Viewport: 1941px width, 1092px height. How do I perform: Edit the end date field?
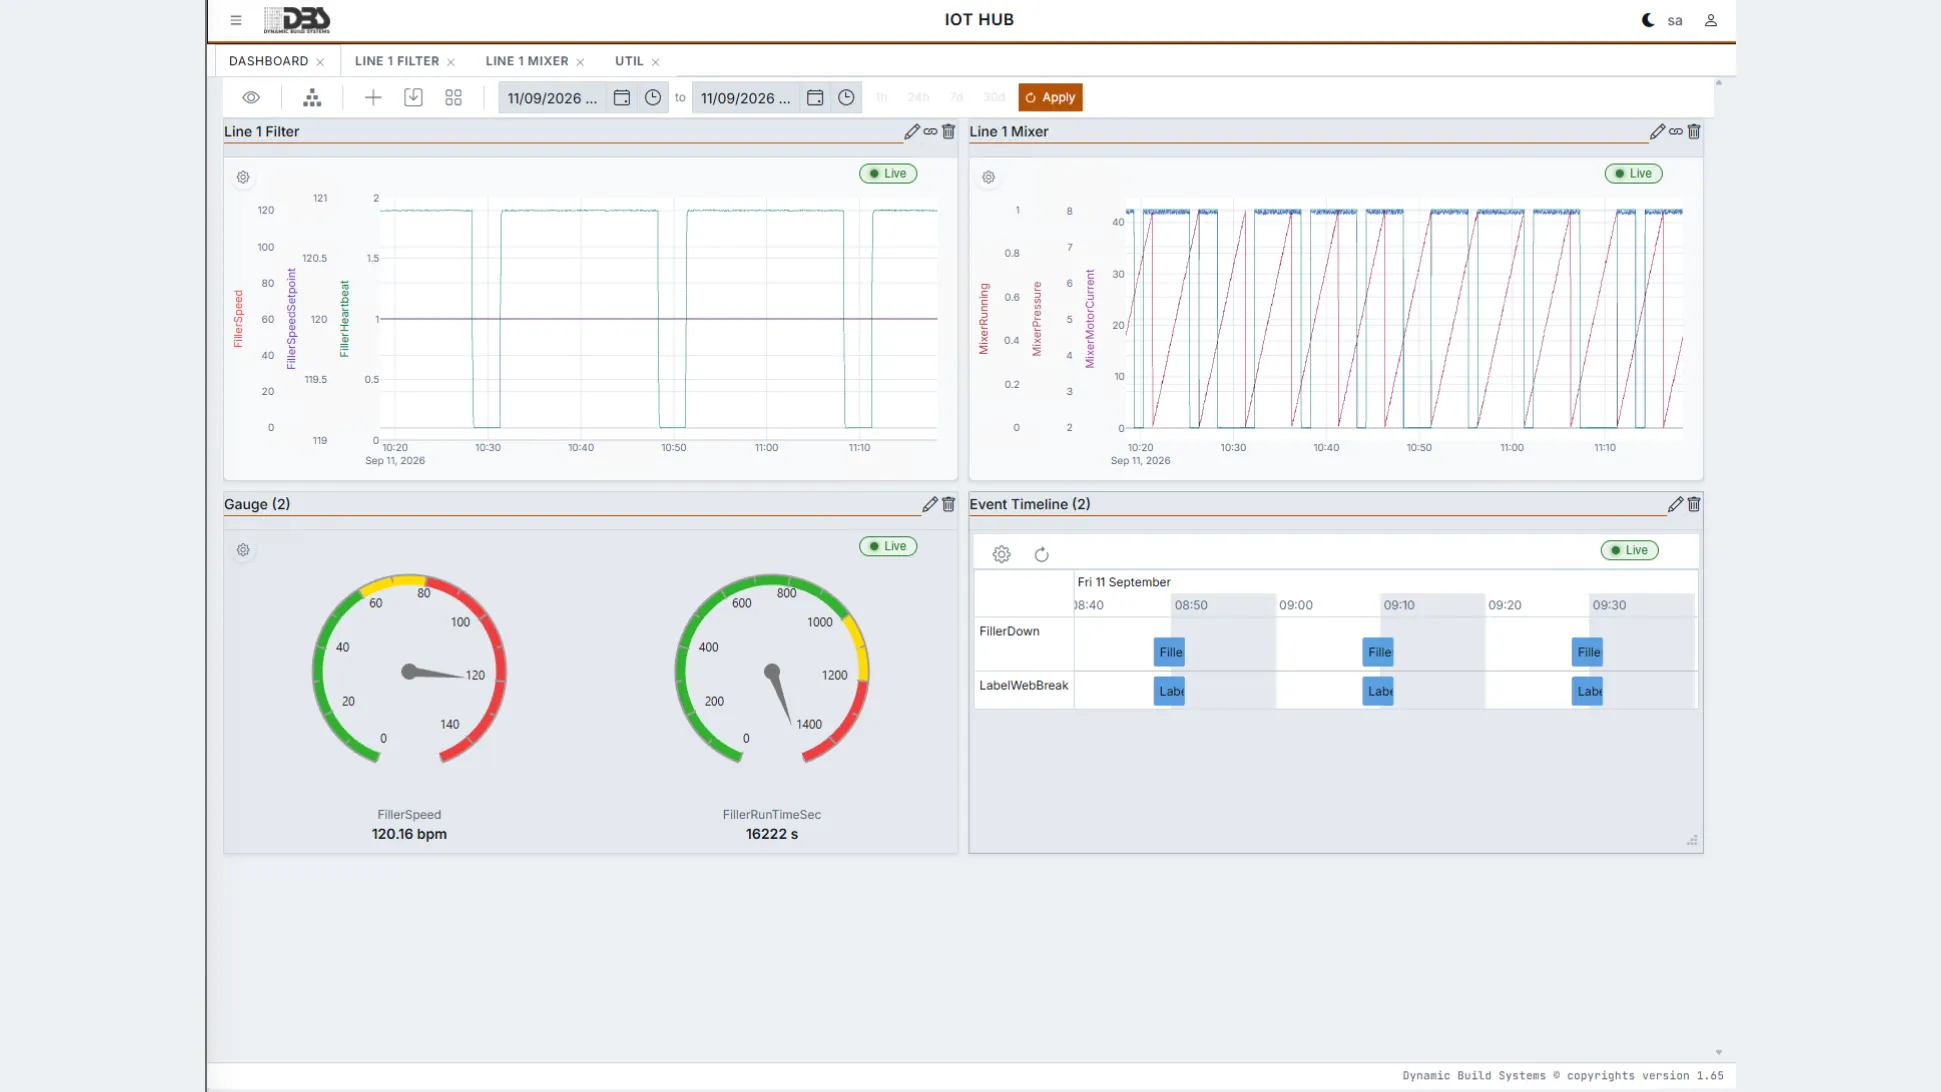tap(746, 98)
